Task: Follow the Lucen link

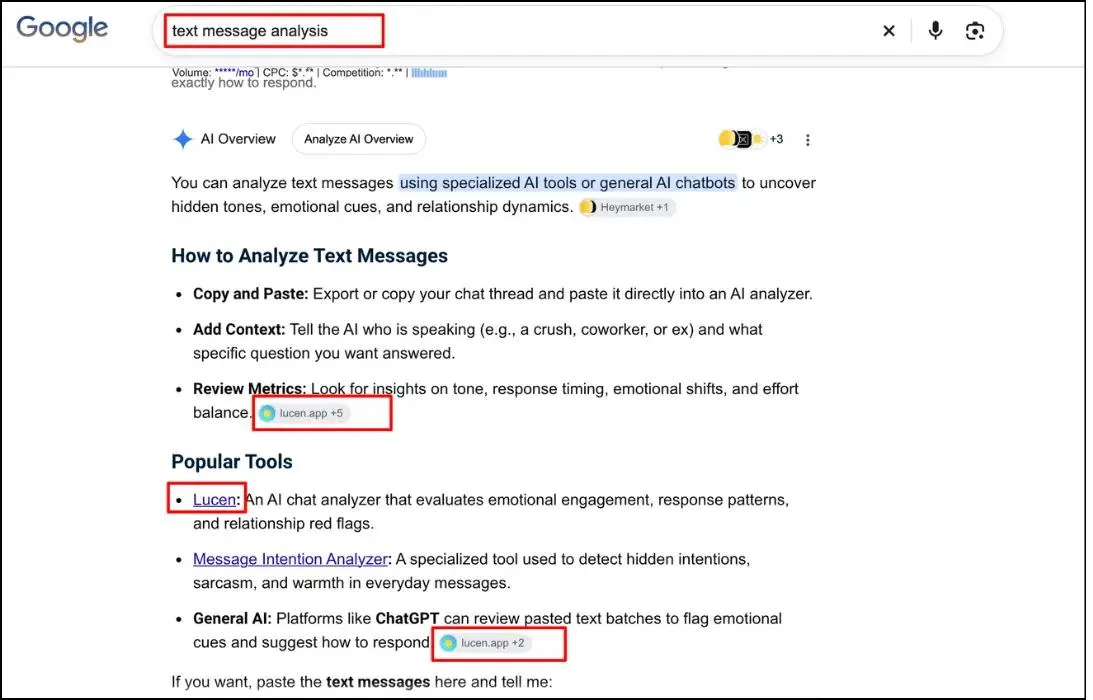Action: 215,499
